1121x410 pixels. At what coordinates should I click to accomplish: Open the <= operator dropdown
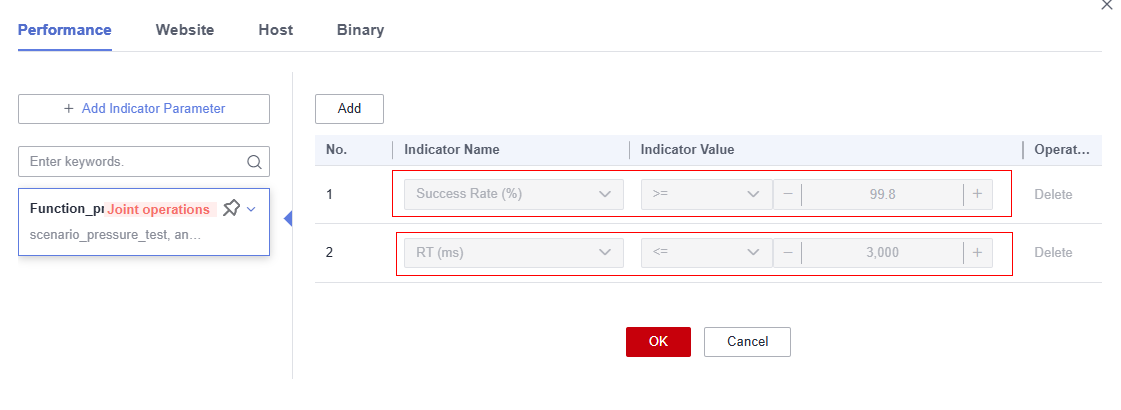click(706, 253)
